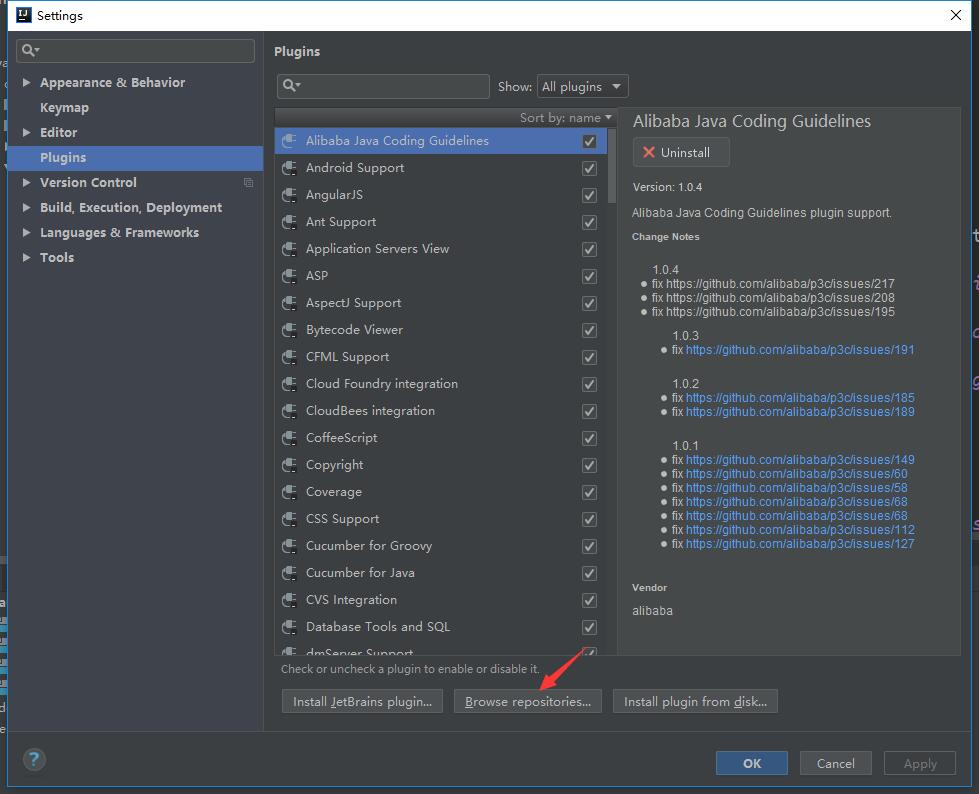979x794 pixels.
Task: Click the Cucumber for Groovy plugin icon
Action: tap(289, 546)
